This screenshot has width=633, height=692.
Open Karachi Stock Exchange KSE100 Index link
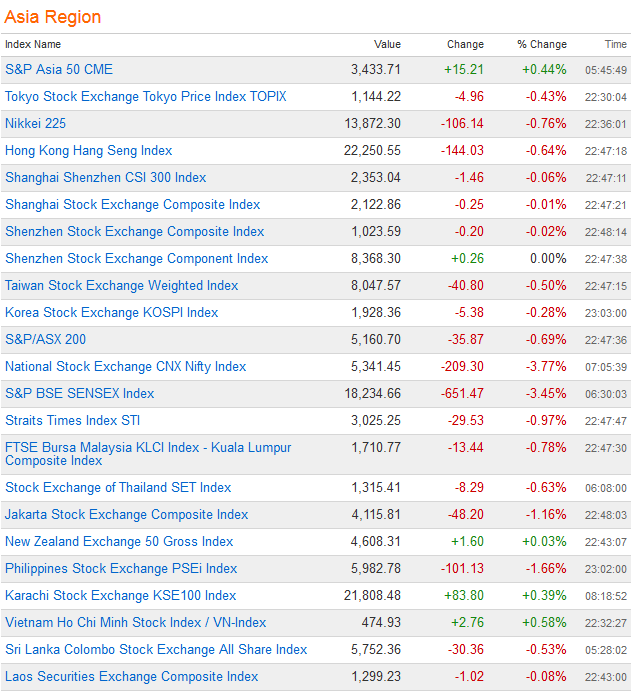[121, 595]
